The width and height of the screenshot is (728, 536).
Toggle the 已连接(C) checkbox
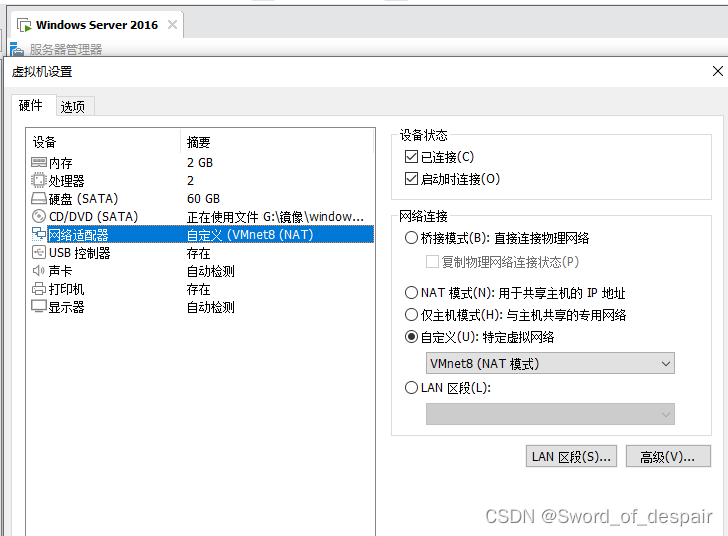click(x=411, y=157)
